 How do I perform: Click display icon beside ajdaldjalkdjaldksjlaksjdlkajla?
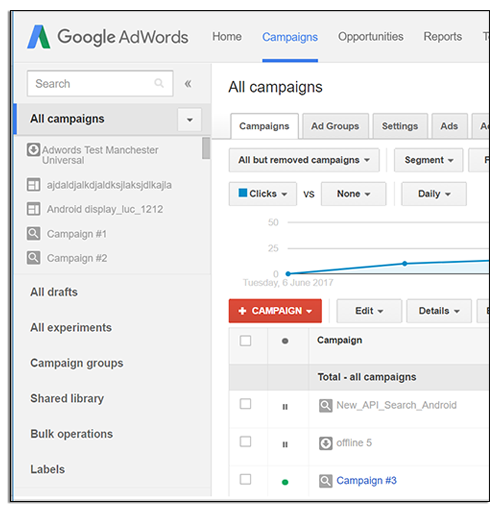33,185
